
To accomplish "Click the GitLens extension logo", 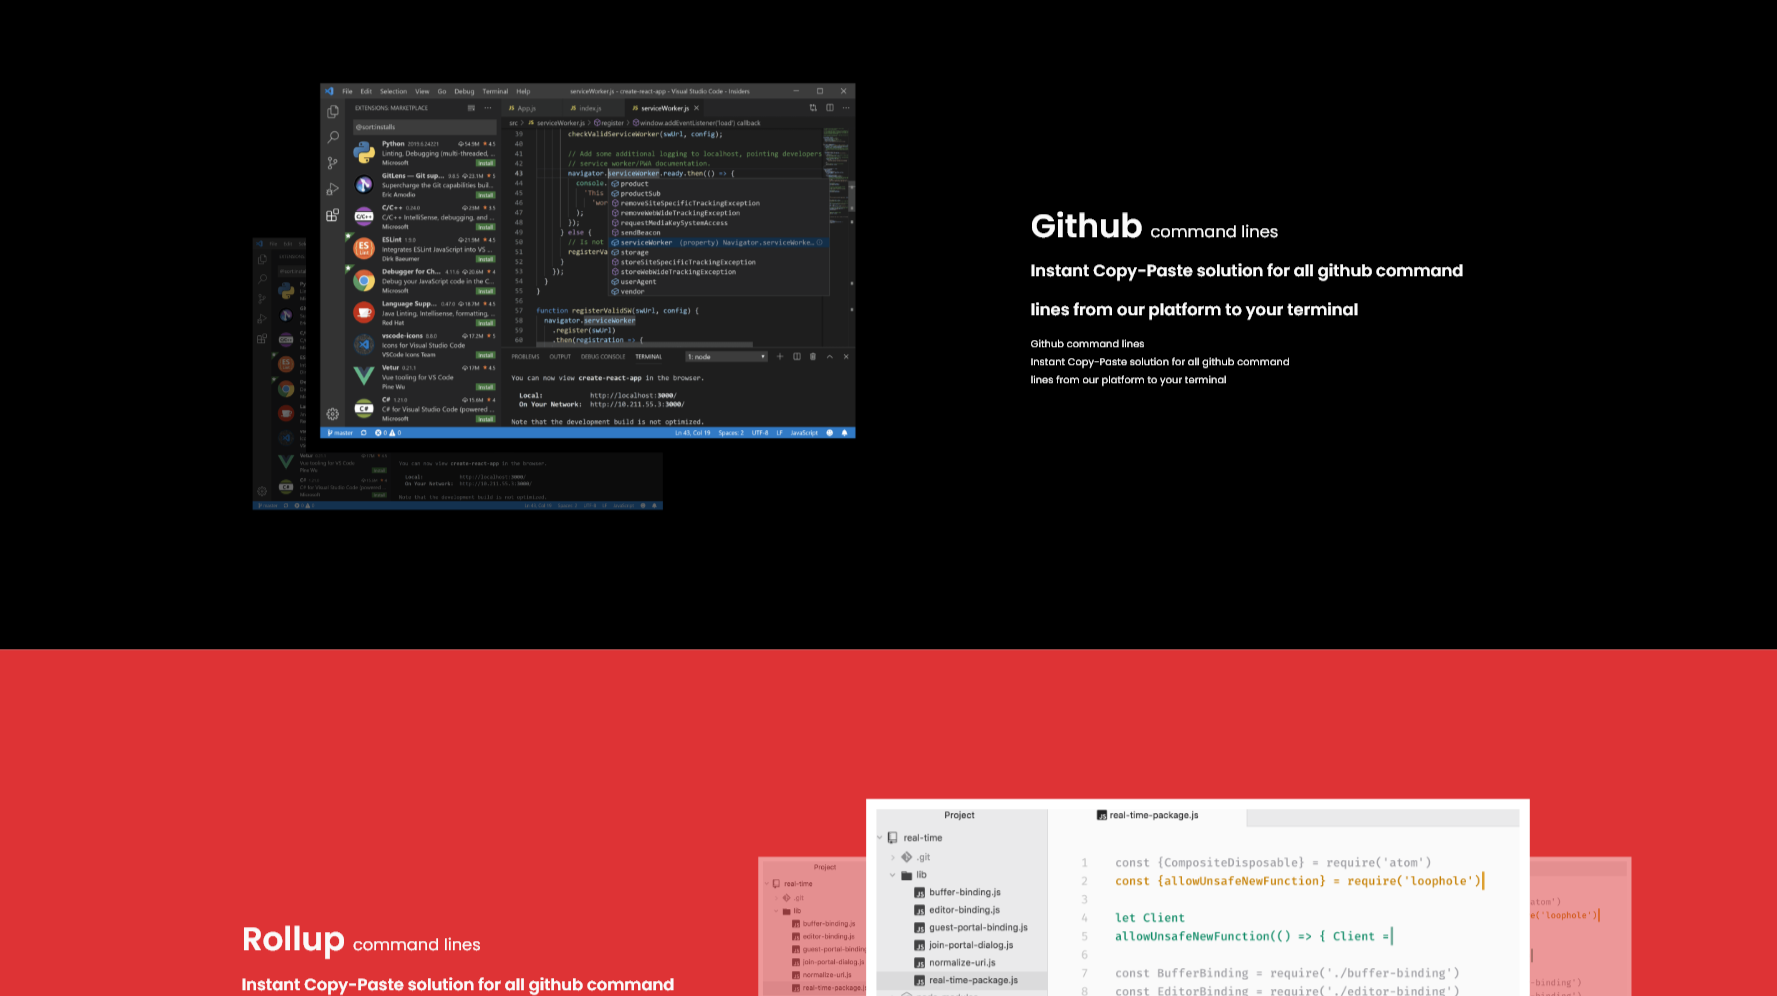I will [x=364, y=184].
